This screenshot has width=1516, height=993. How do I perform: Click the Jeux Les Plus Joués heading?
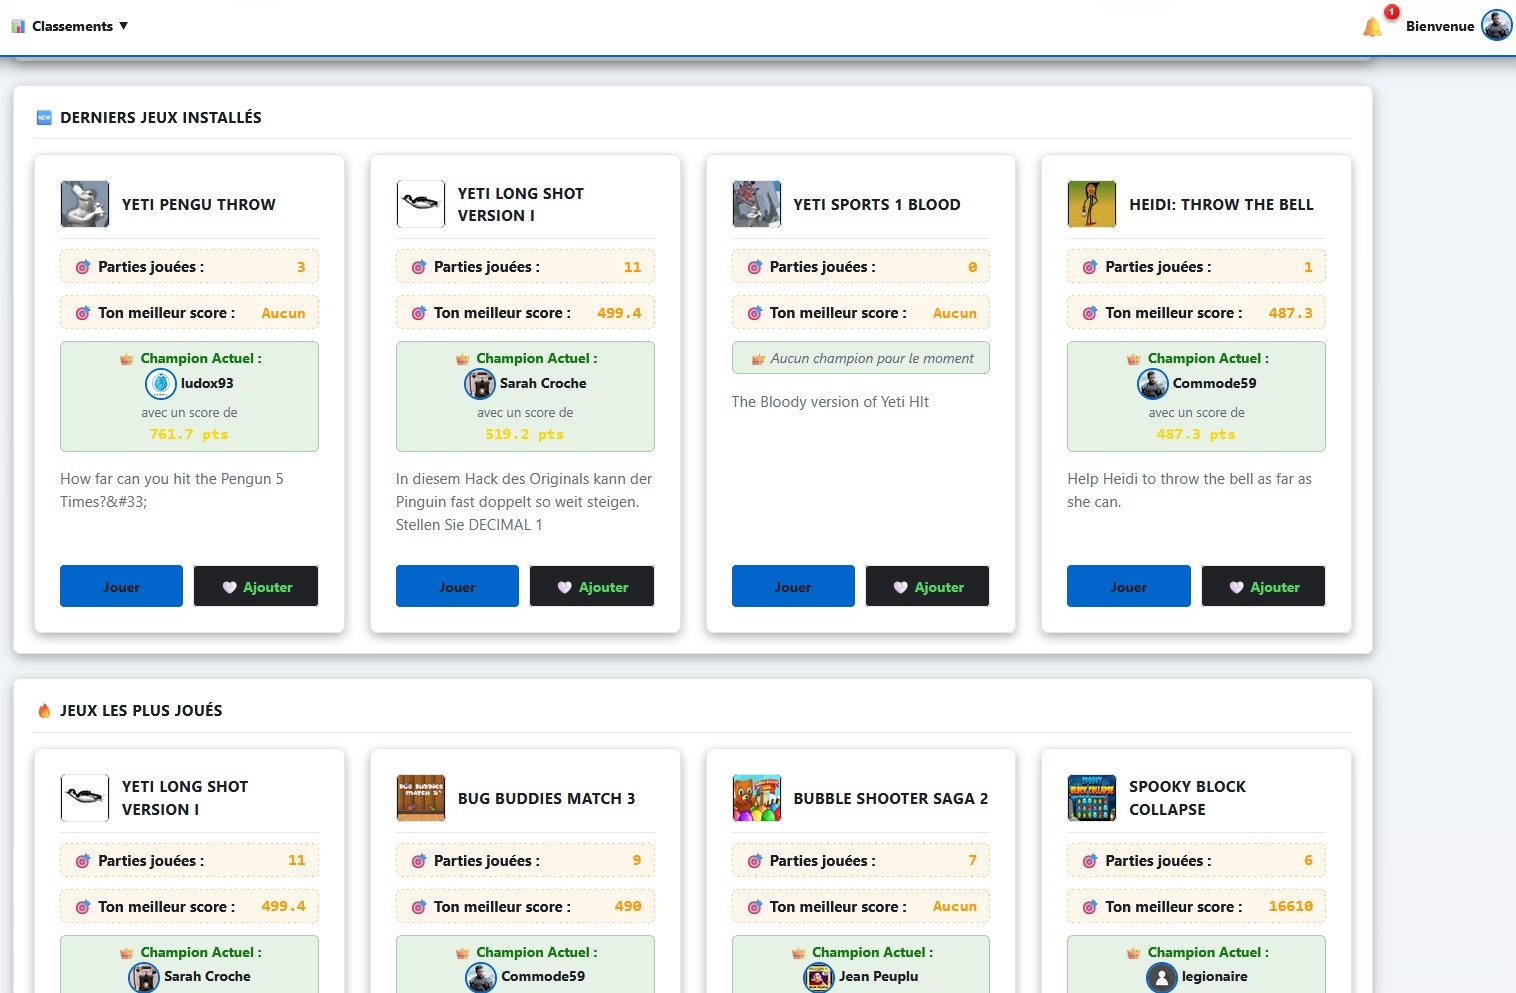tap(141, 710)
